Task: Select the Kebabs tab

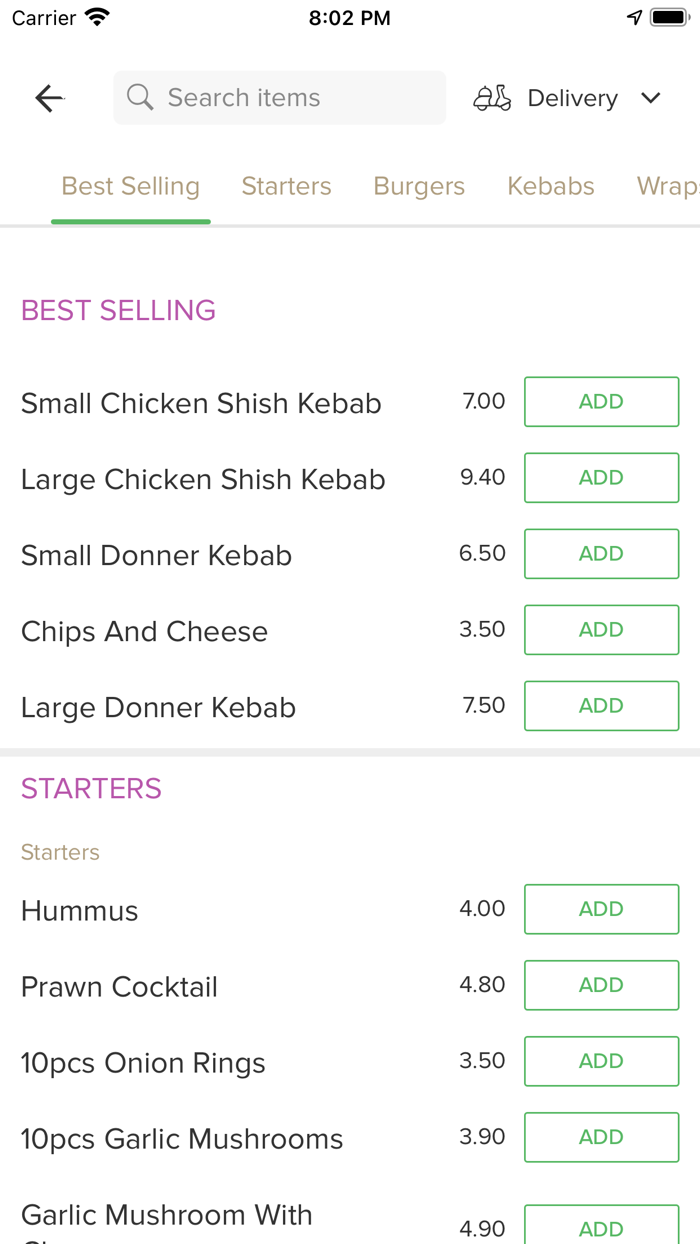Action: (x=550, y=186)
